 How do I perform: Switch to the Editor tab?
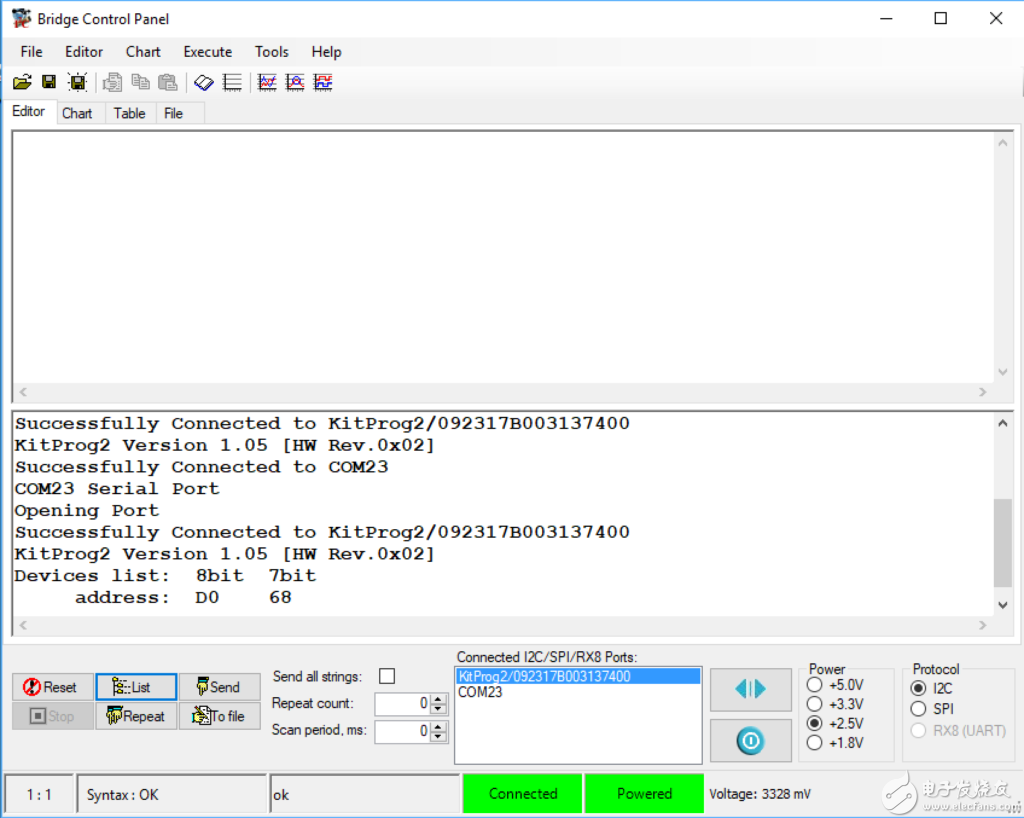(29, 112)
